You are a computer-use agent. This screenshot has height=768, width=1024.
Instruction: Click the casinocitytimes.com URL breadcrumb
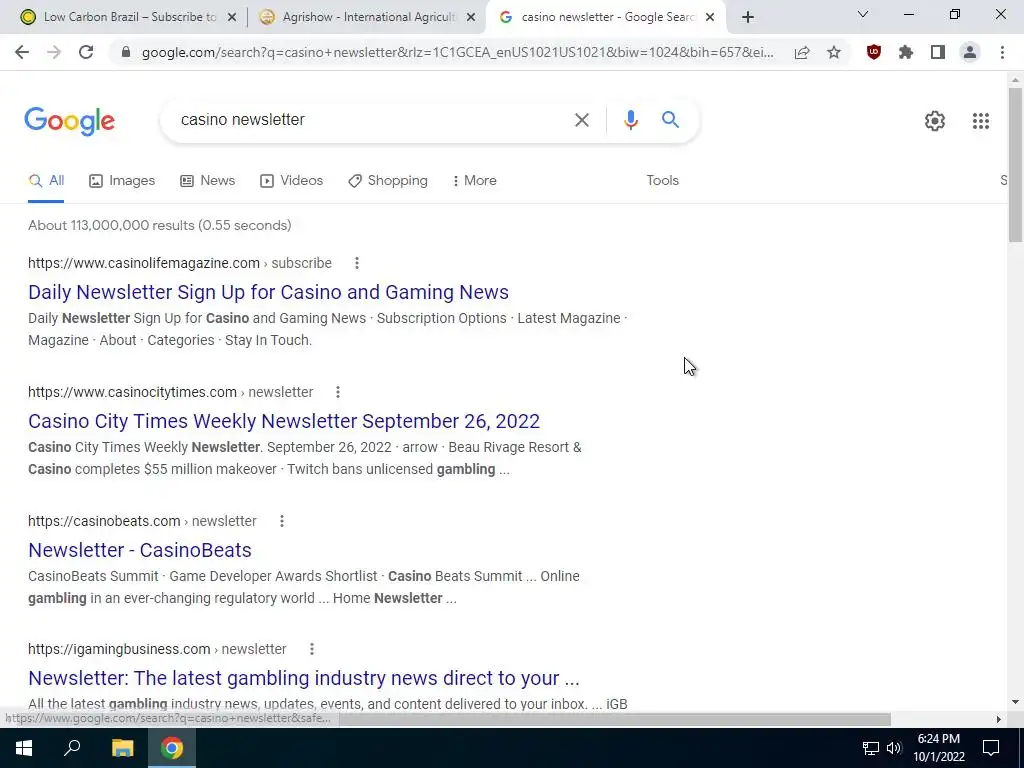(x=170, y=392)
